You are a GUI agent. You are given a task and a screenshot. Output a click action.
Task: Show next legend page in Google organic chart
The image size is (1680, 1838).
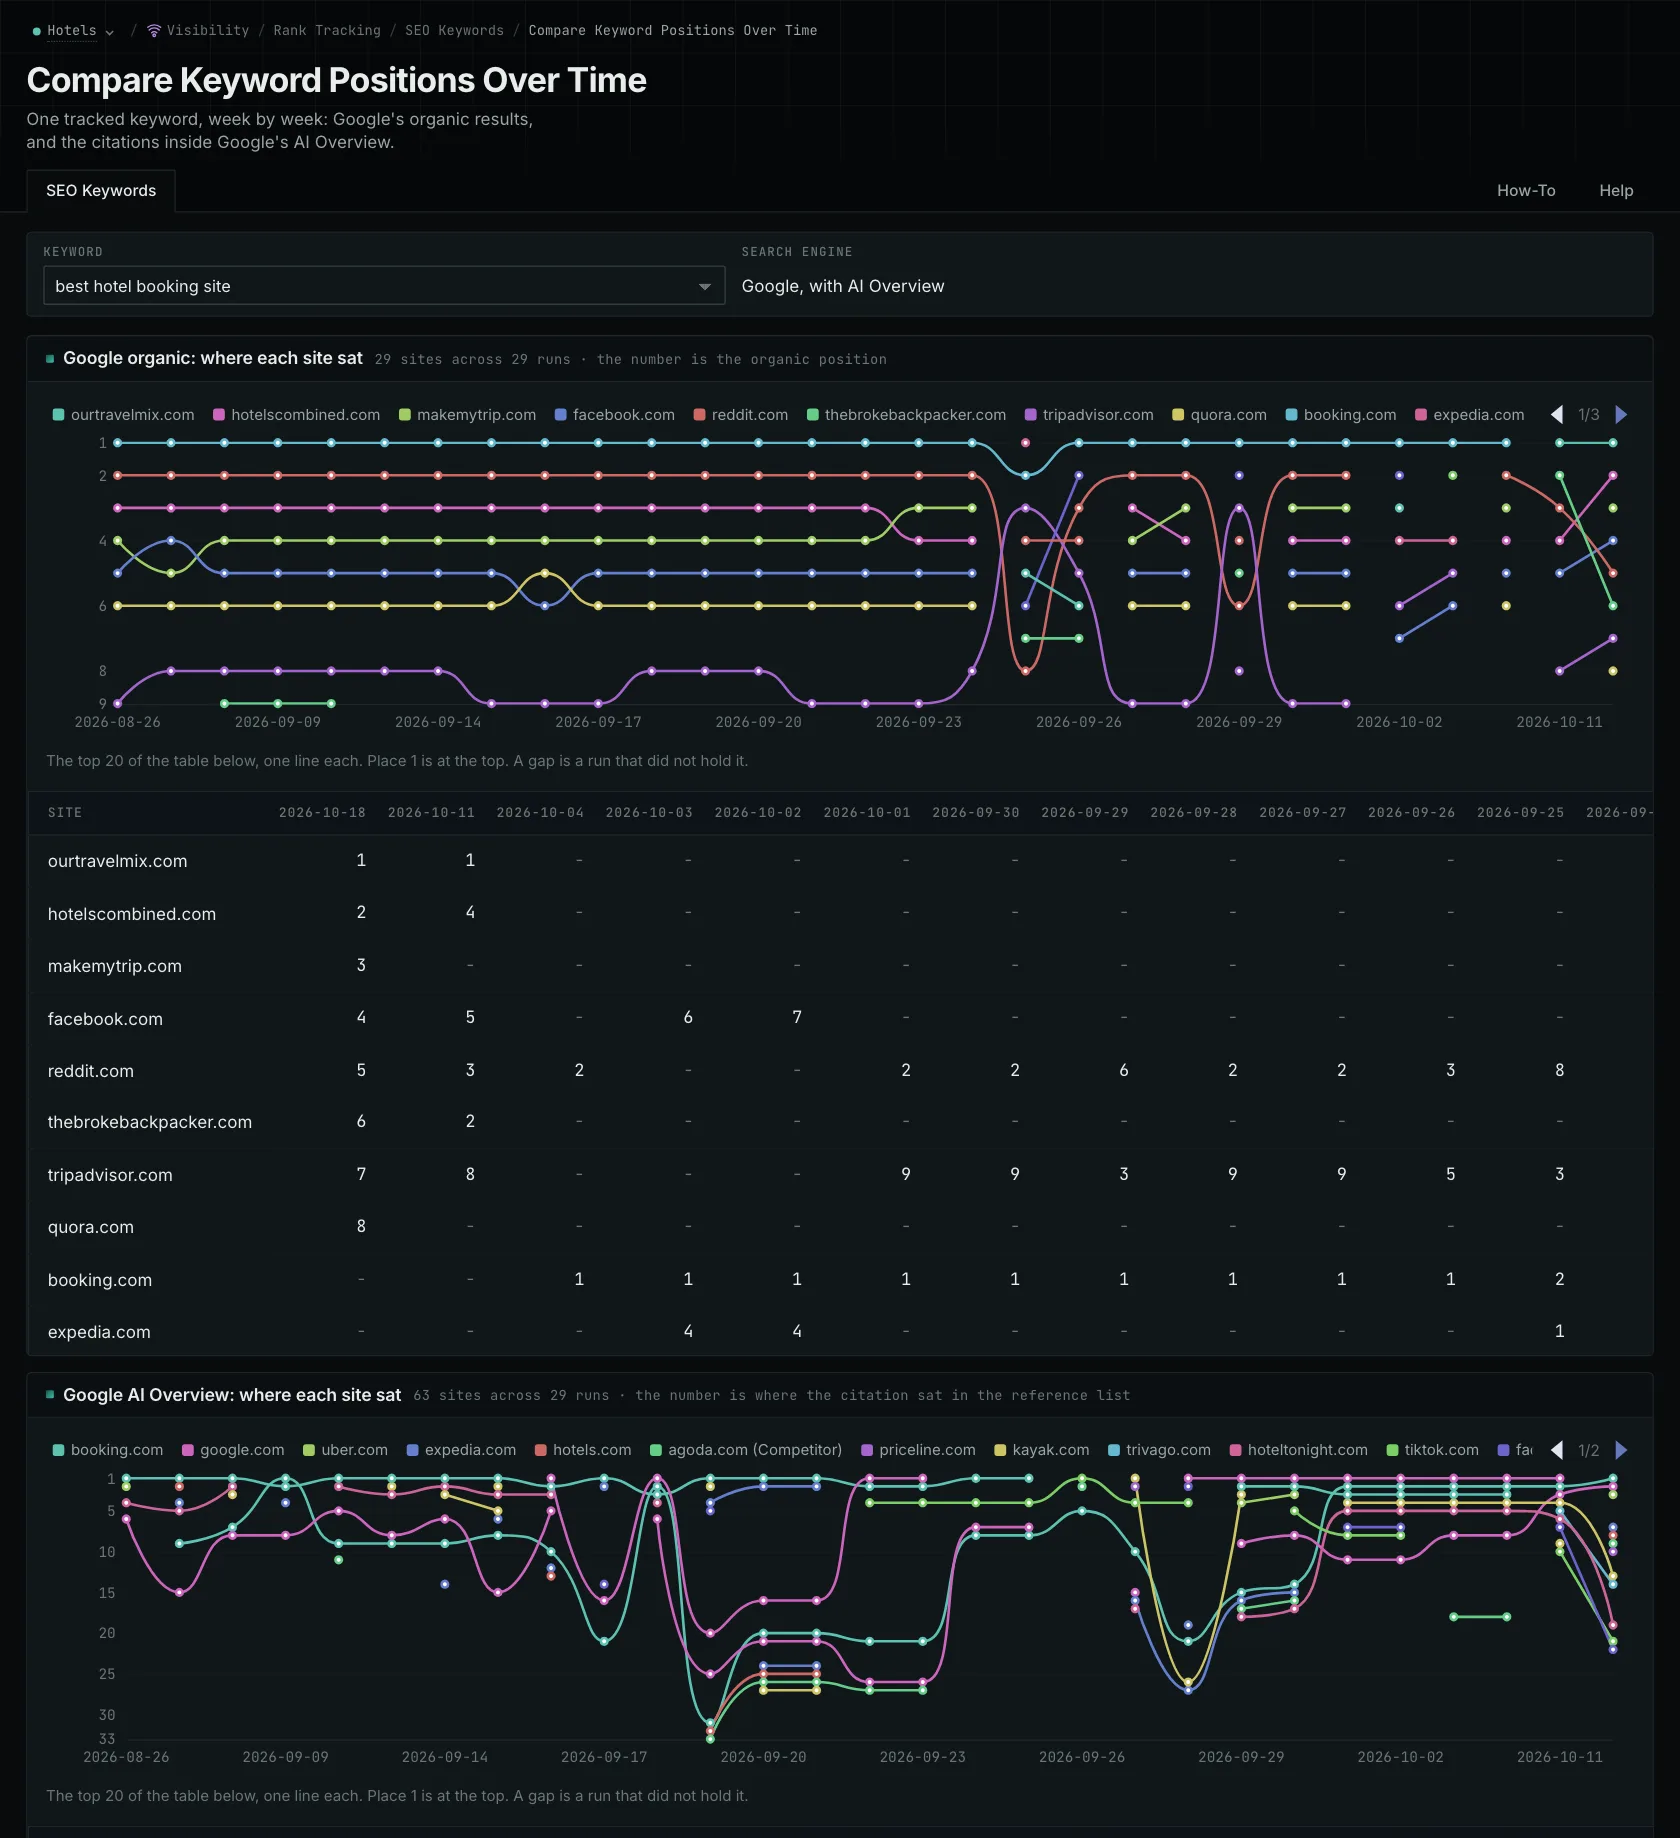click(1621, 415)
